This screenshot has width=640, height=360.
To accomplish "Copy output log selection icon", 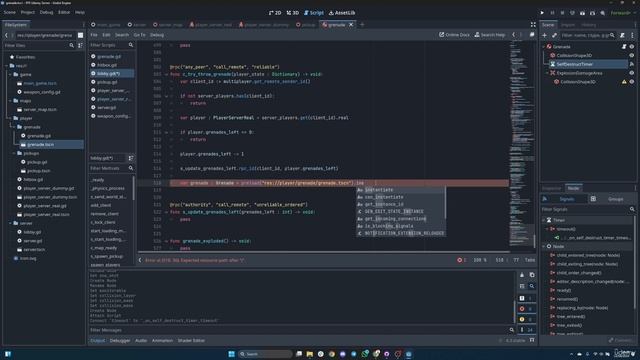I will coord(532,275).
